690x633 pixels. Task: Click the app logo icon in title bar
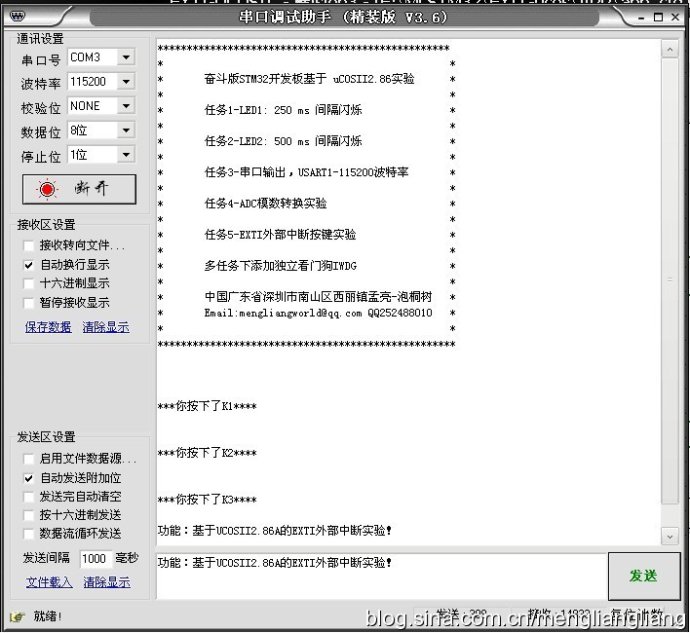pyautogui.click(x=17, y=16)
